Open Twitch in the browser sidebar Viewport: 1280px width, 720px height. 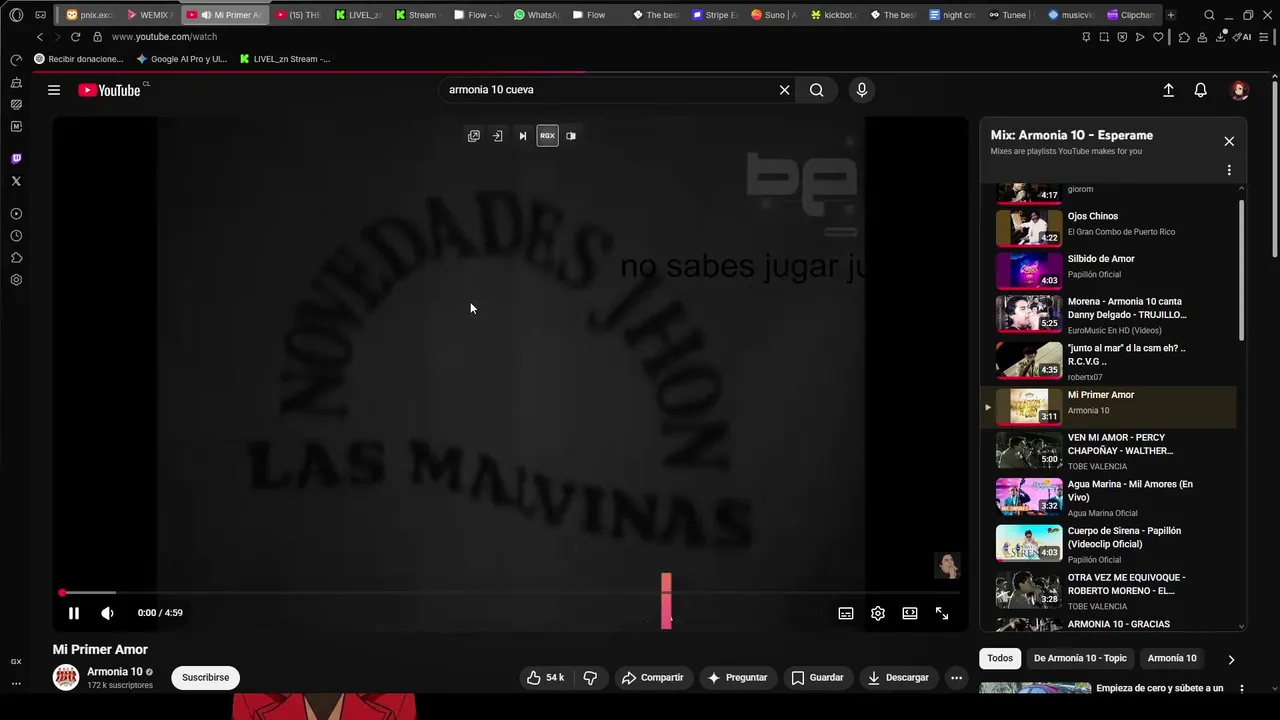click(x=16, y=159)
